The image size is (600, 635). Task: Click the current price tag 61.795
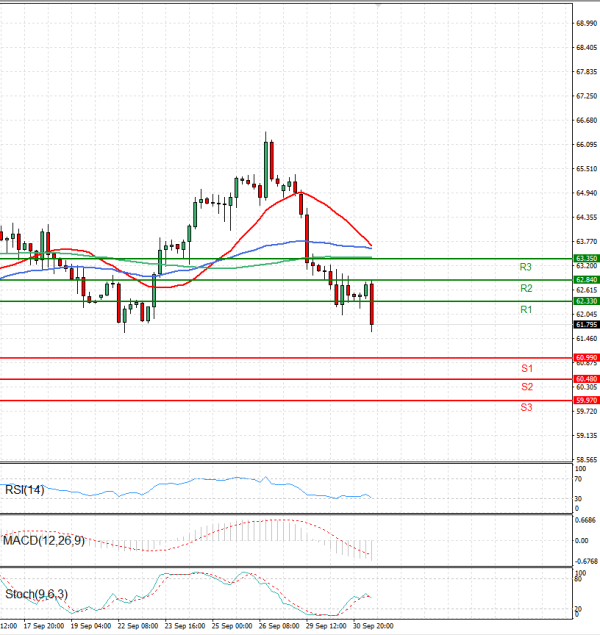pyautogui.click(x=586, y=324)
